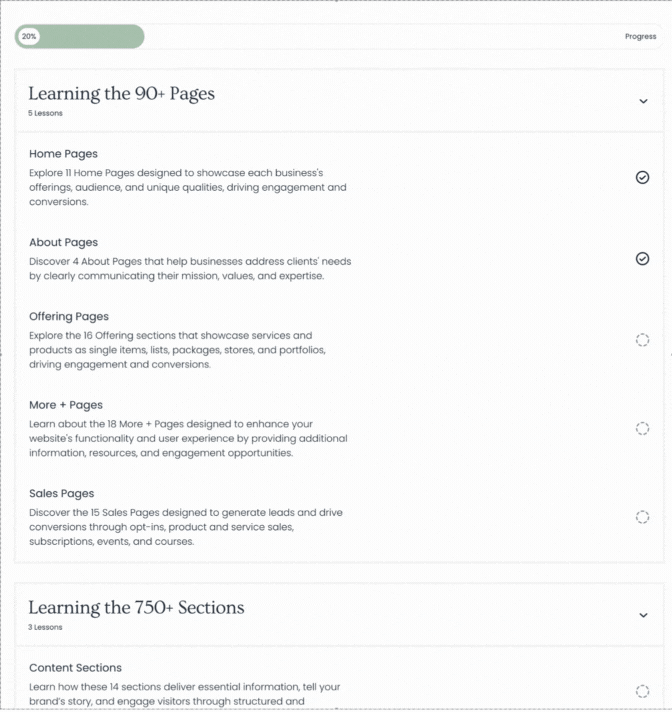Viewport: 672px width, 712px height.
Task: Mark Offering Pages lesson as complete
Action: point(642,340)
